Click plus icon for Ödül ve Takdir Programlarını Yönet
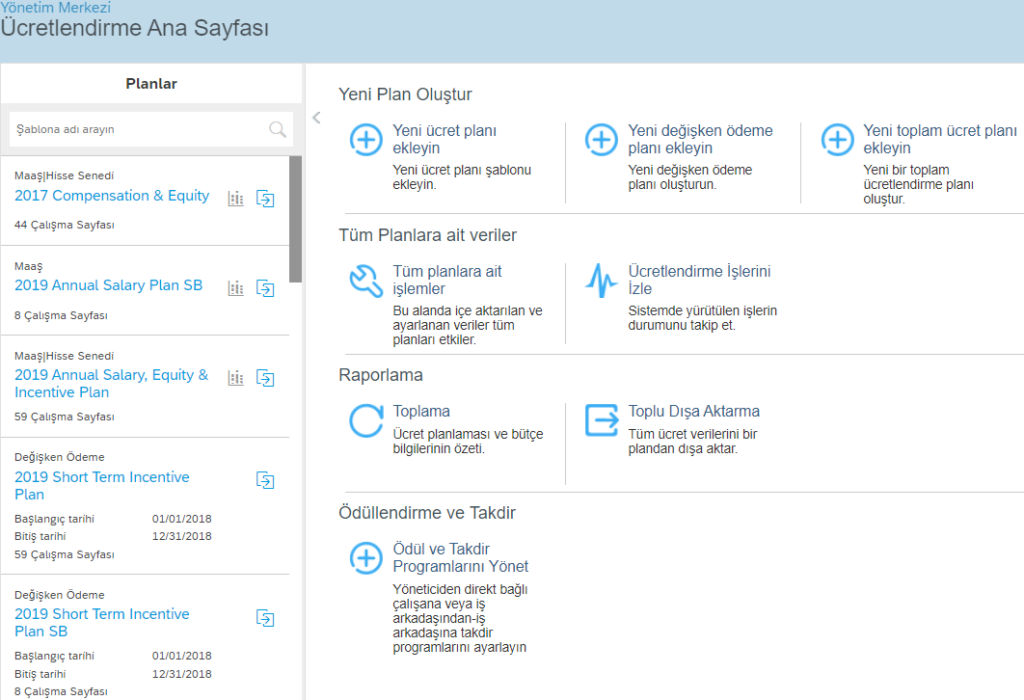This screenshot has height=700, width=1024. (x=366, y=558)
